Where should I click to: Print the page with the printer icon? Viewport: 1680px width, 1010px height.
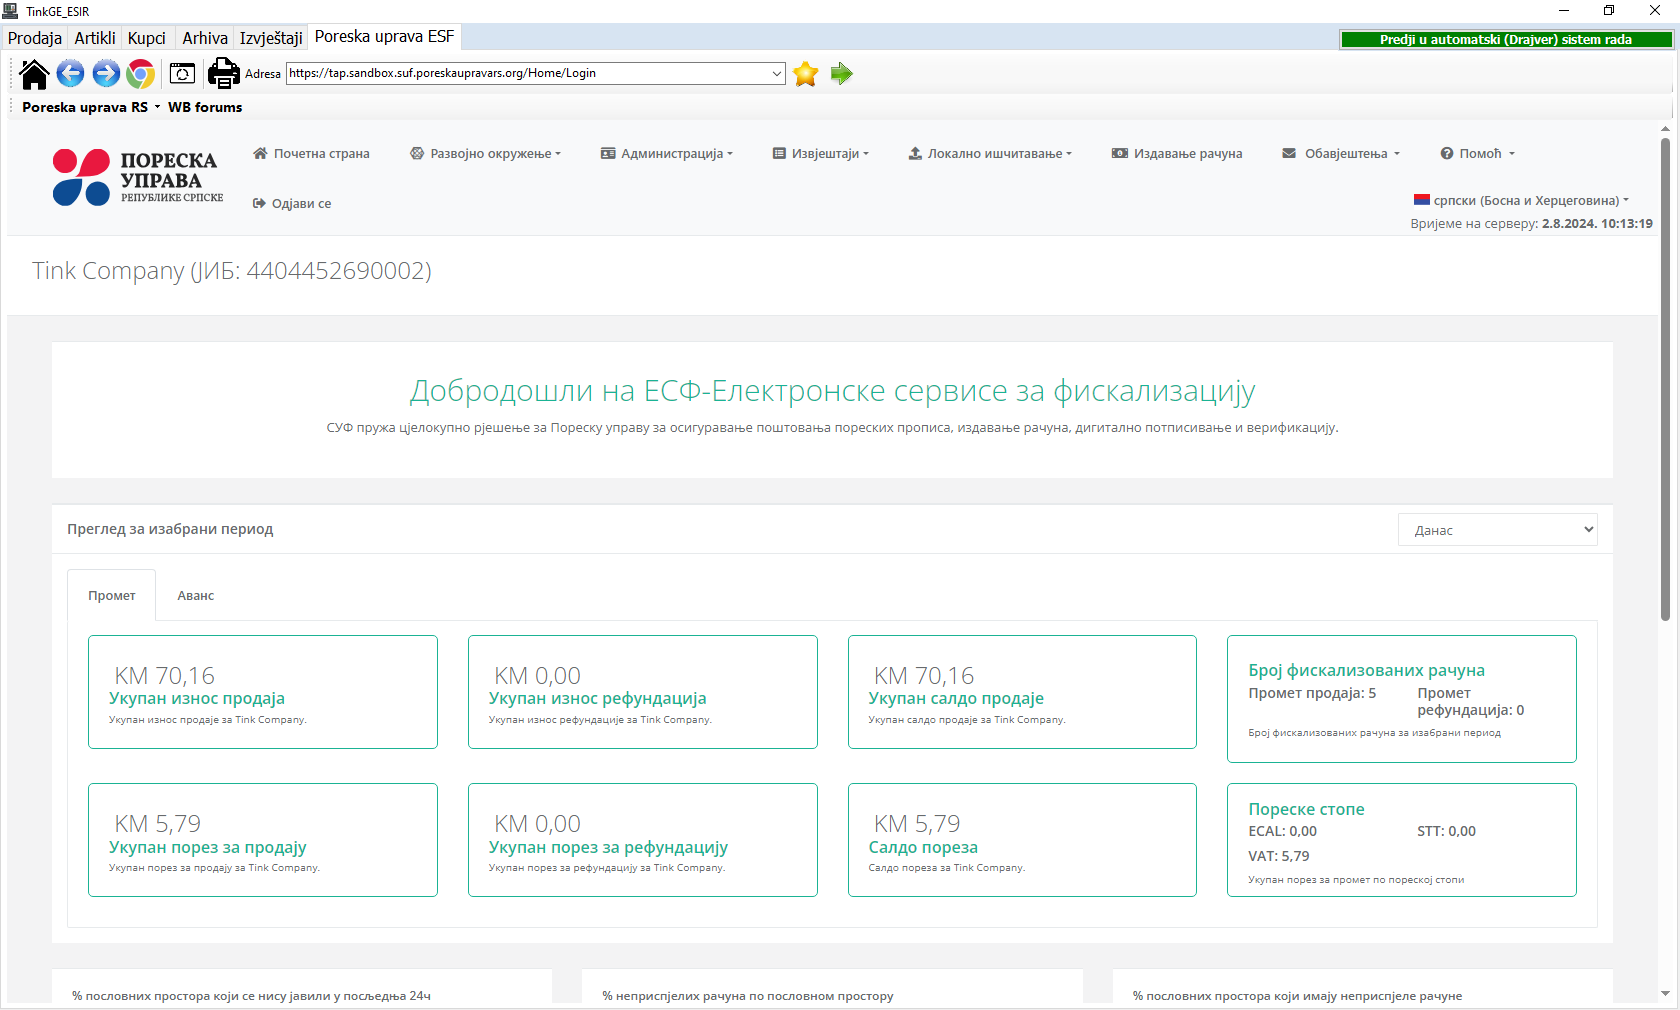(x=223, y=74)
